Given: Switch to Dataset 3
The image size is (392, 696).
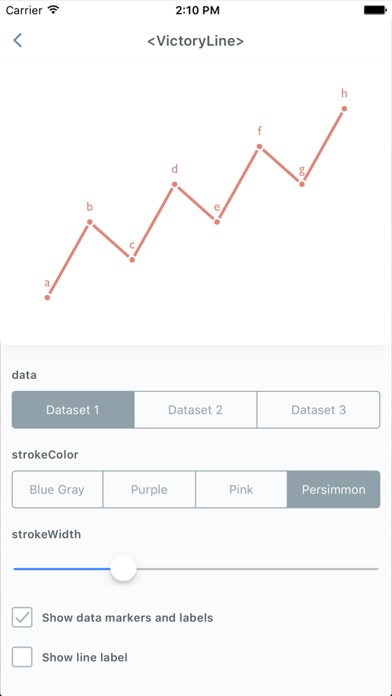Looking at the screenshot, I should pyautogui.click(x=318, y=410).
